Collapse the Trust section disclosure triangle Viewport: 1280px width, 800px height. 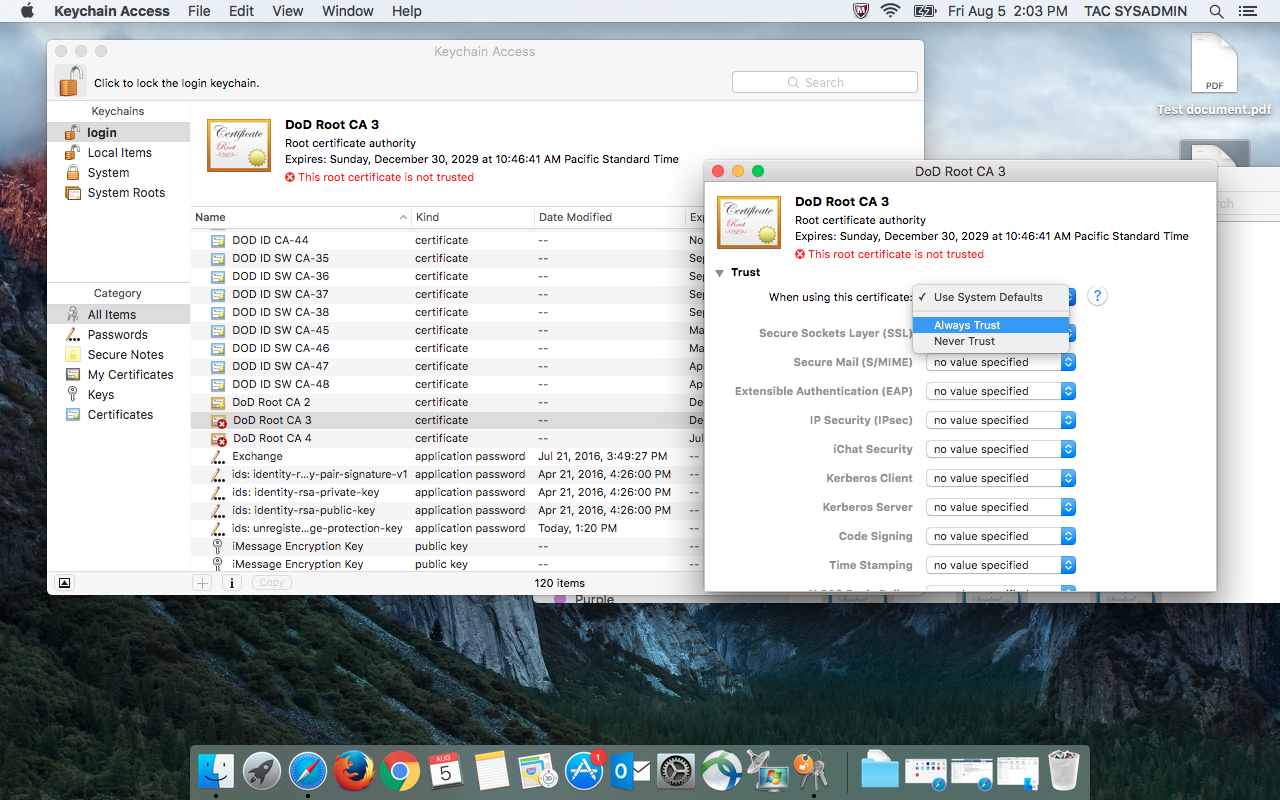(720, 273)
